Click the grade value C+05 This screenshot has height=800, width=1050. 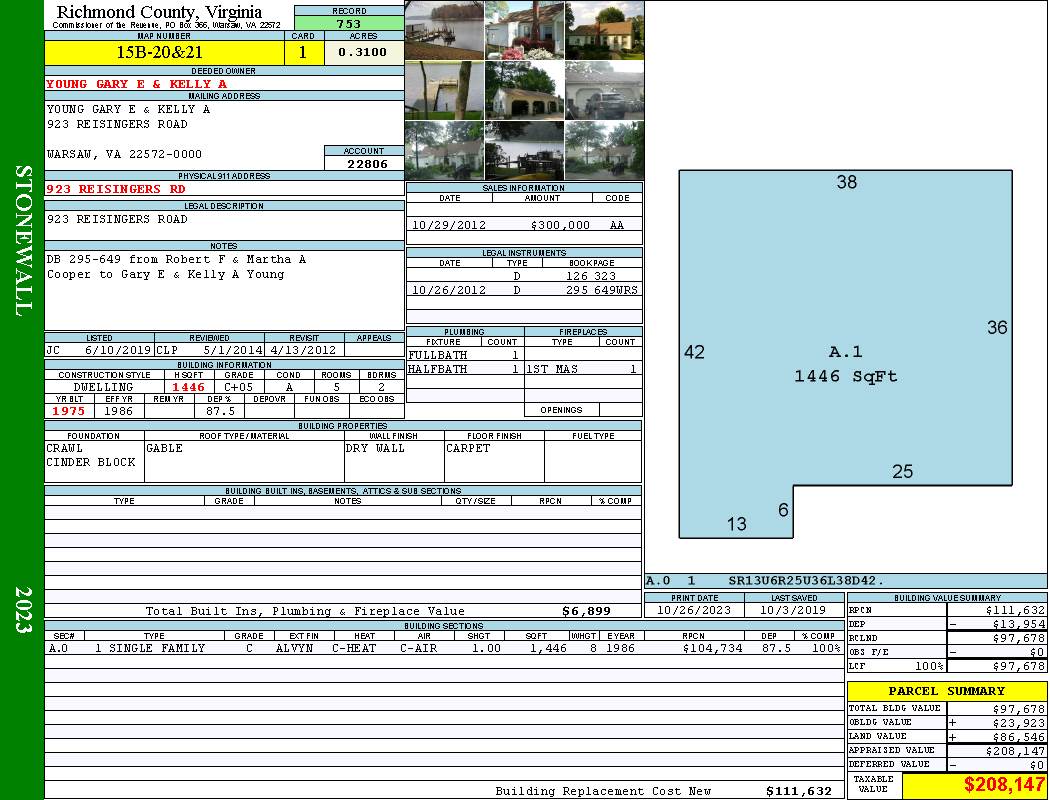tap(238, 387)
